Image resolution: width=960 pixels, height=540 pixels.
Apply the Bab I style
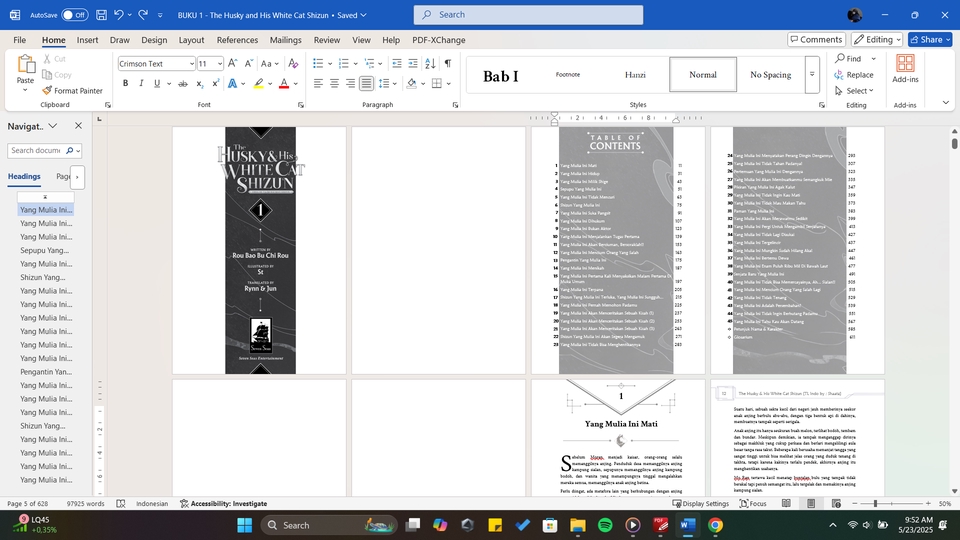(501, 75)
